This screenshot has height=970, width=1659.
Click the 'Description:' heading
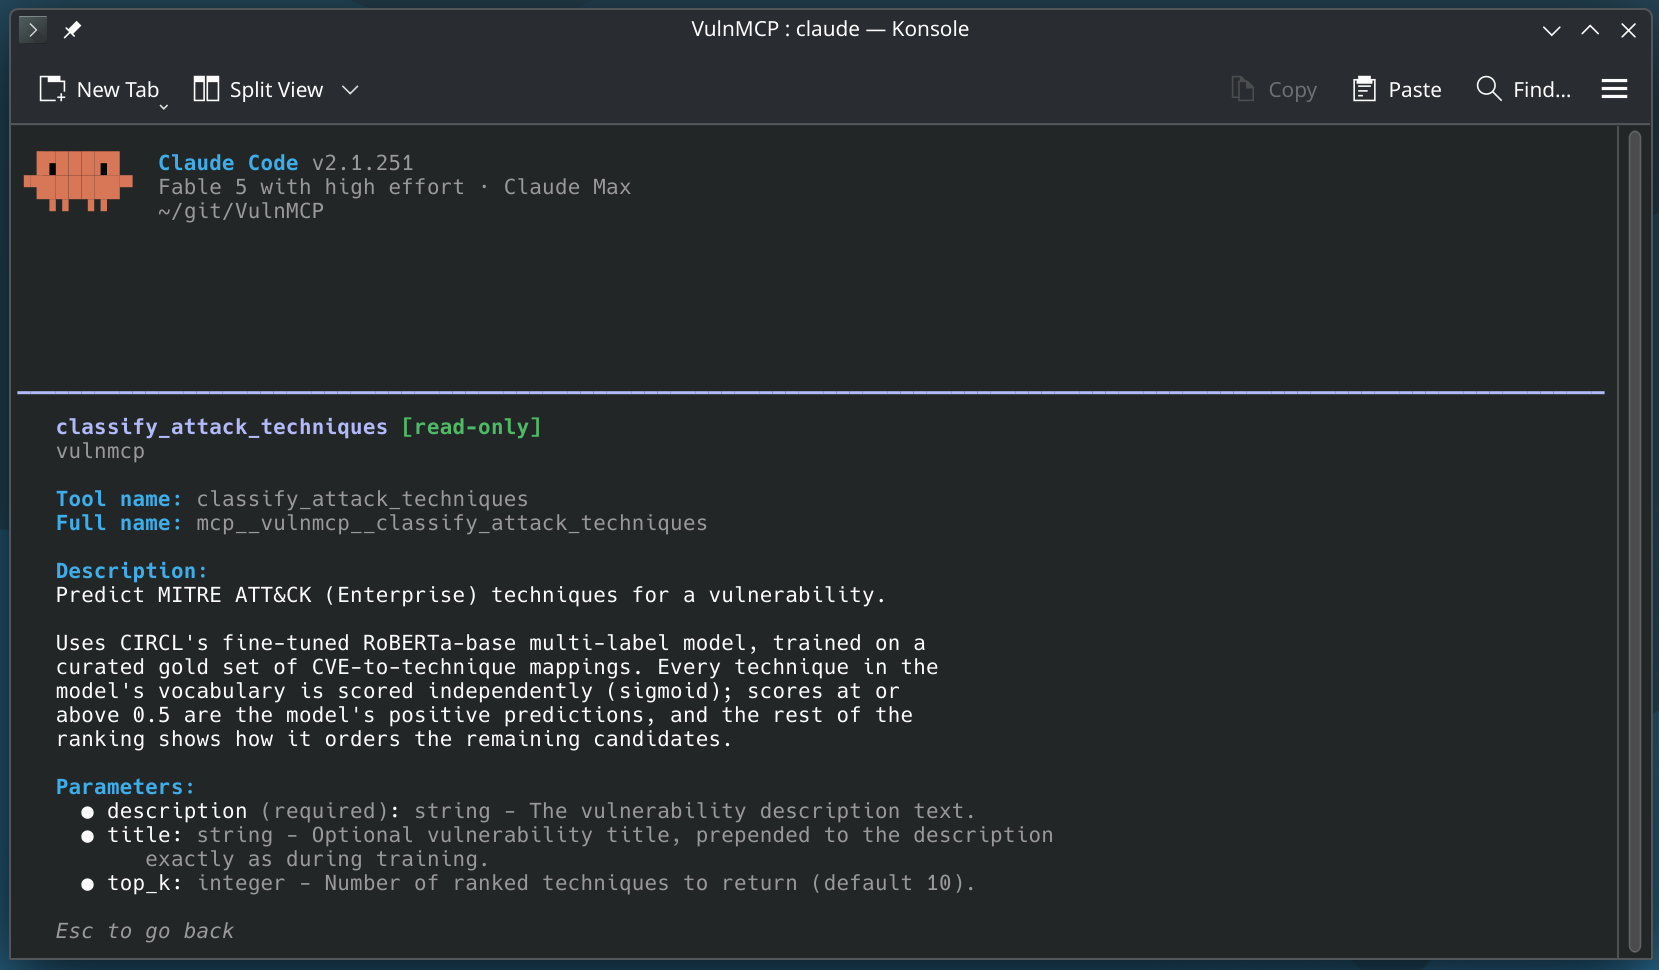click(131, 571)
